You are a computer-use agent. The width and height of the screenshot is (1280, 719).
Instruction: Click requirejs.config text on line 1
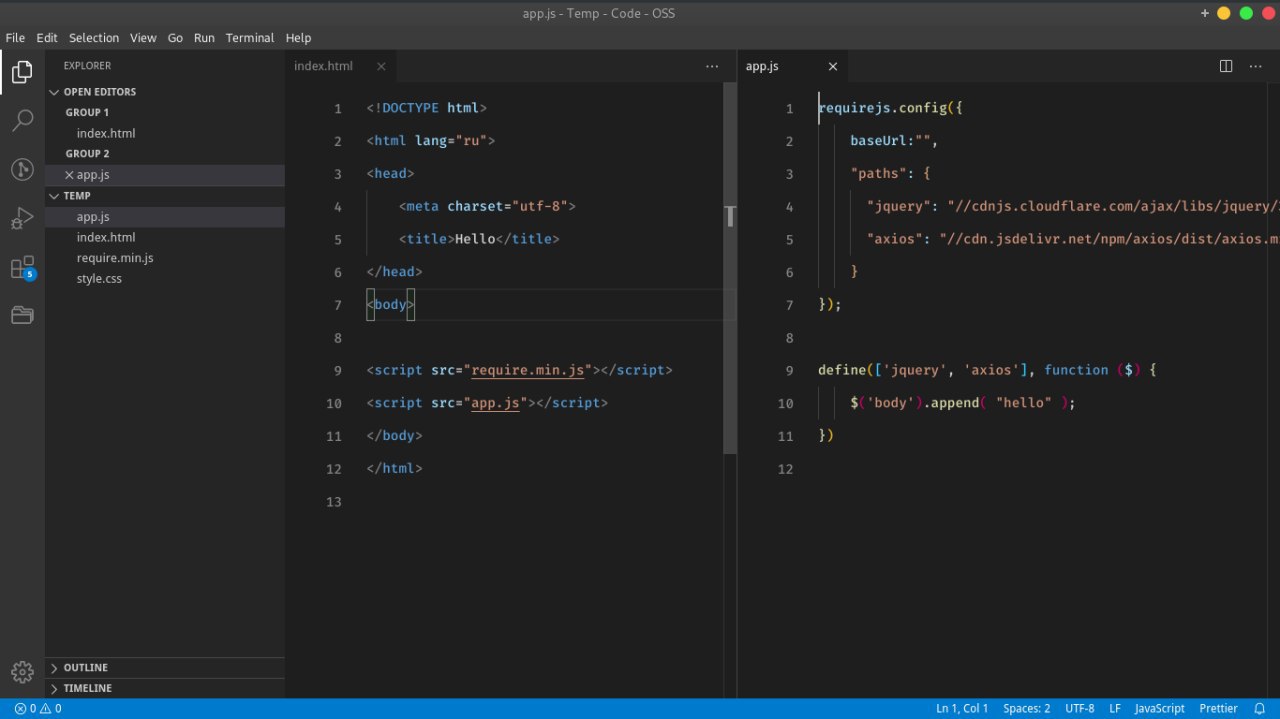[x=882, y=108]
